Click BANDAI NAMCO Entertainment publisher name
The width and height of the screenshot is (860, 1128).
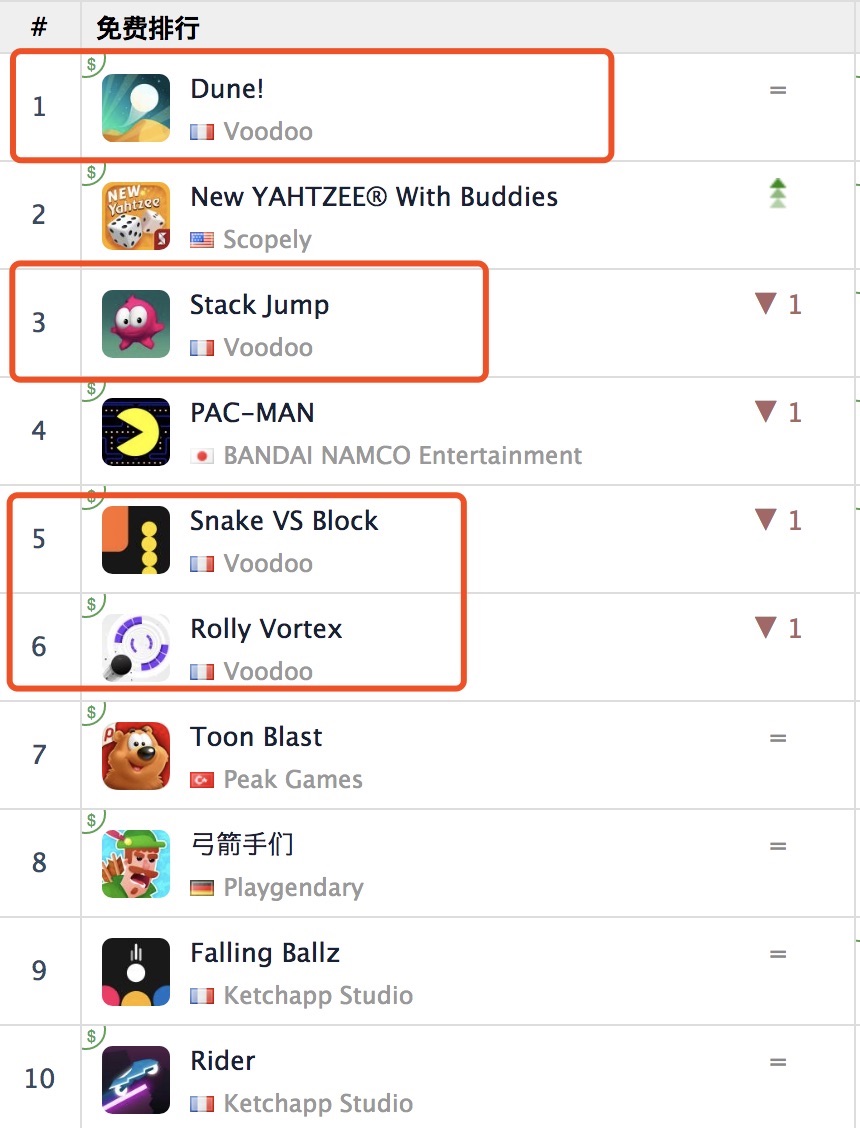click(x=402, y=455)
